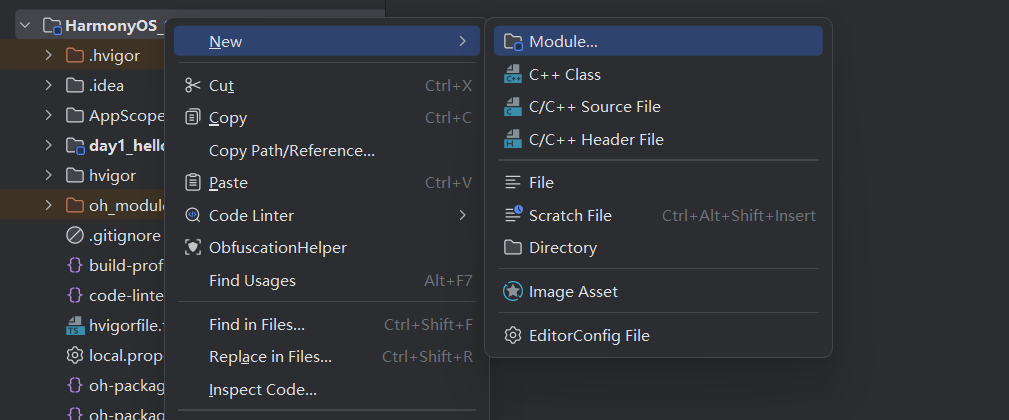This screenshot has height=420, width=1009.
Task: Create a new Directory
Action: 658,248
